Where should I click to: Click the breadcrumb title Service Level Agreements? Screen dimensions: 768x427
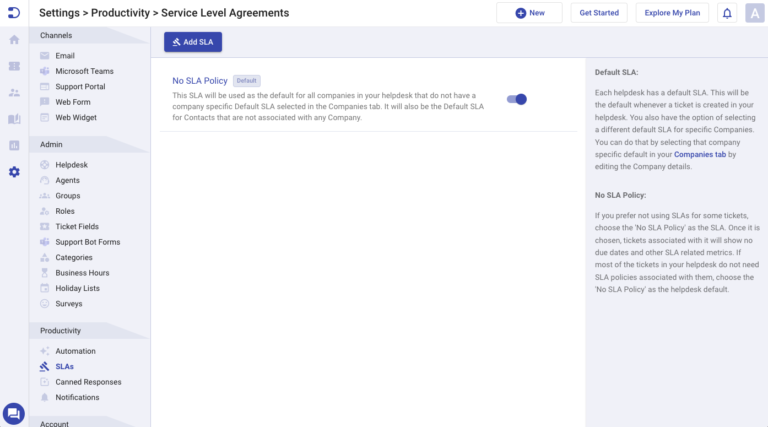click(x=225, y=13)
